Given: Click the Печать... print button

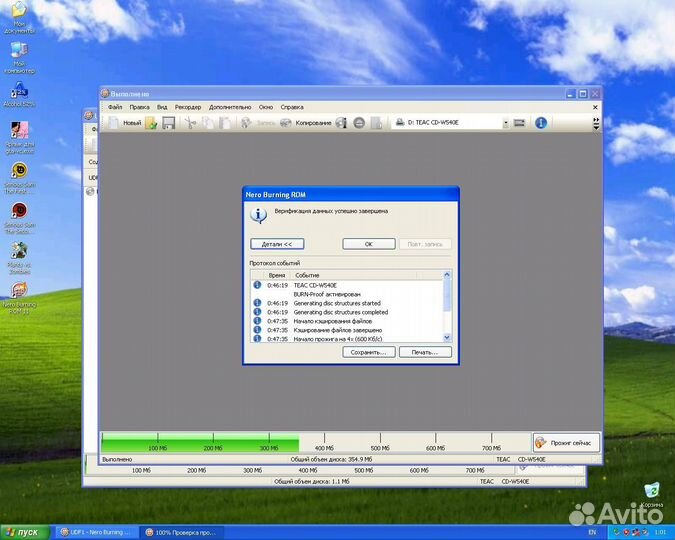Looking at the screenshot, I should pyautogui.click(x=425, y=352).
